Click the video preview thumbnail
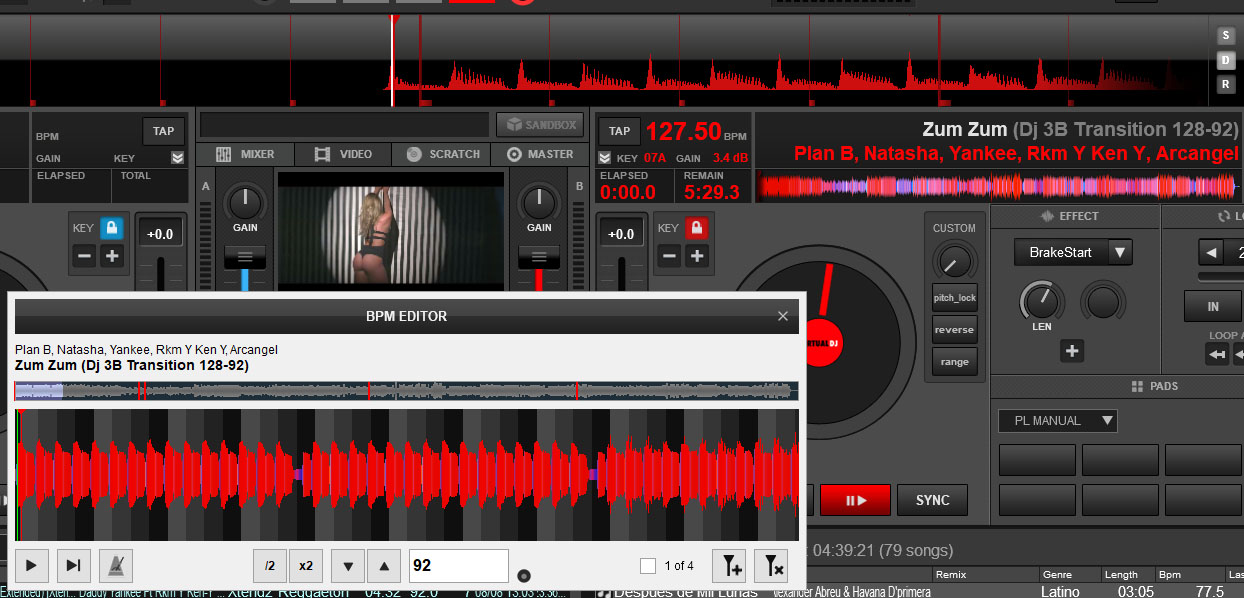Image resolution: width=1244 pixels, height=598 pixels. click(392, 231)
